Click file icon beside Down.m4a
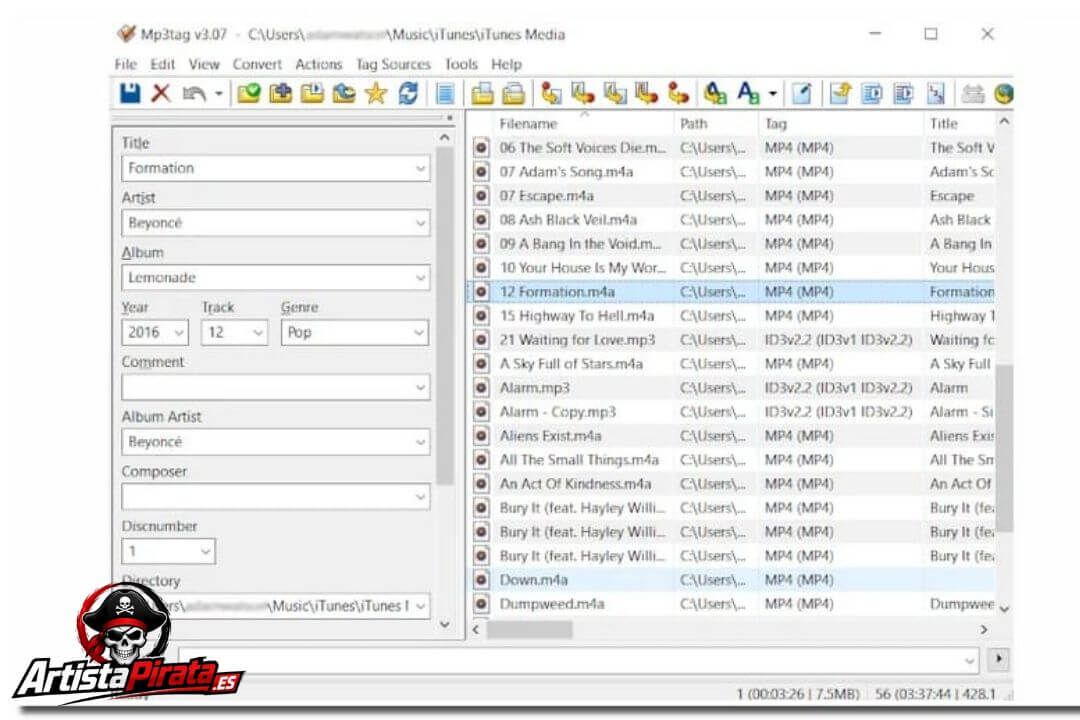Screen dimensions: 1080x720 [x=481, y=579]
